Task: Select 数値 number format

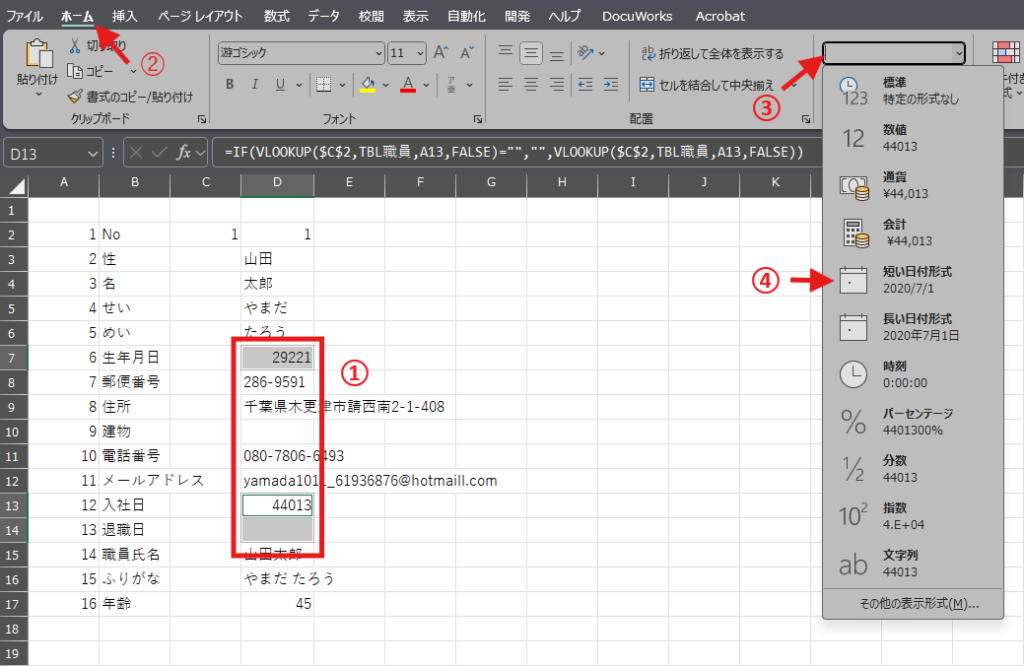Action: point(913,138)
